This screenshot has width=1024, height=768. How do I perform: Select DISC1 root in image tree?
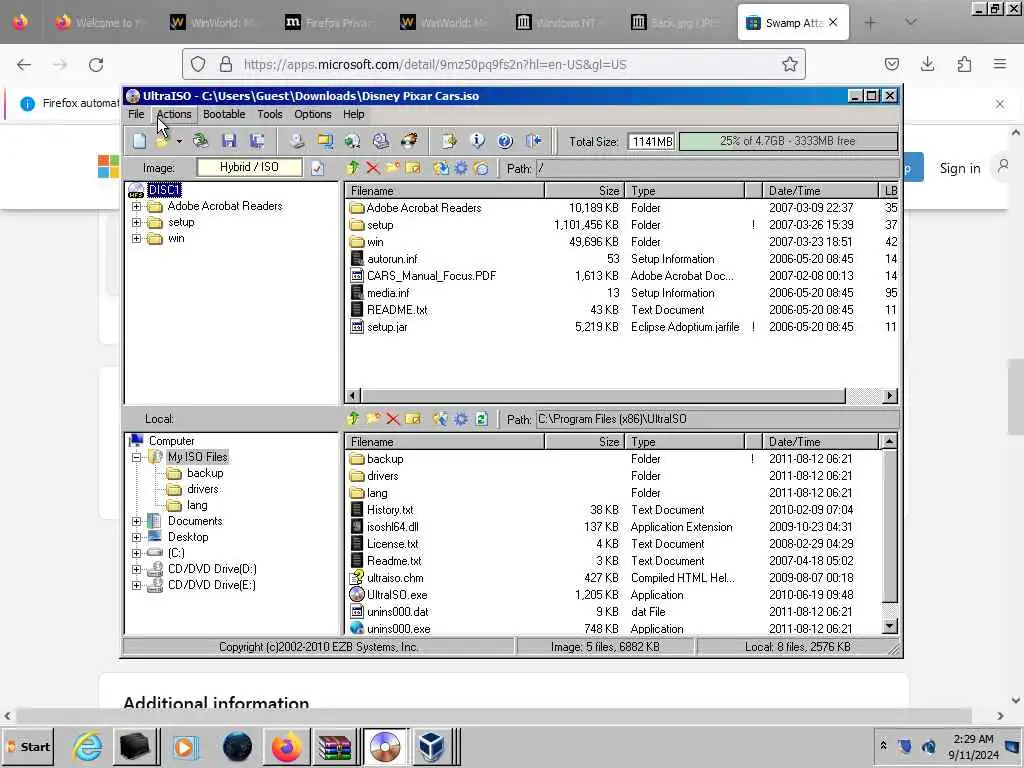point(164,190)
